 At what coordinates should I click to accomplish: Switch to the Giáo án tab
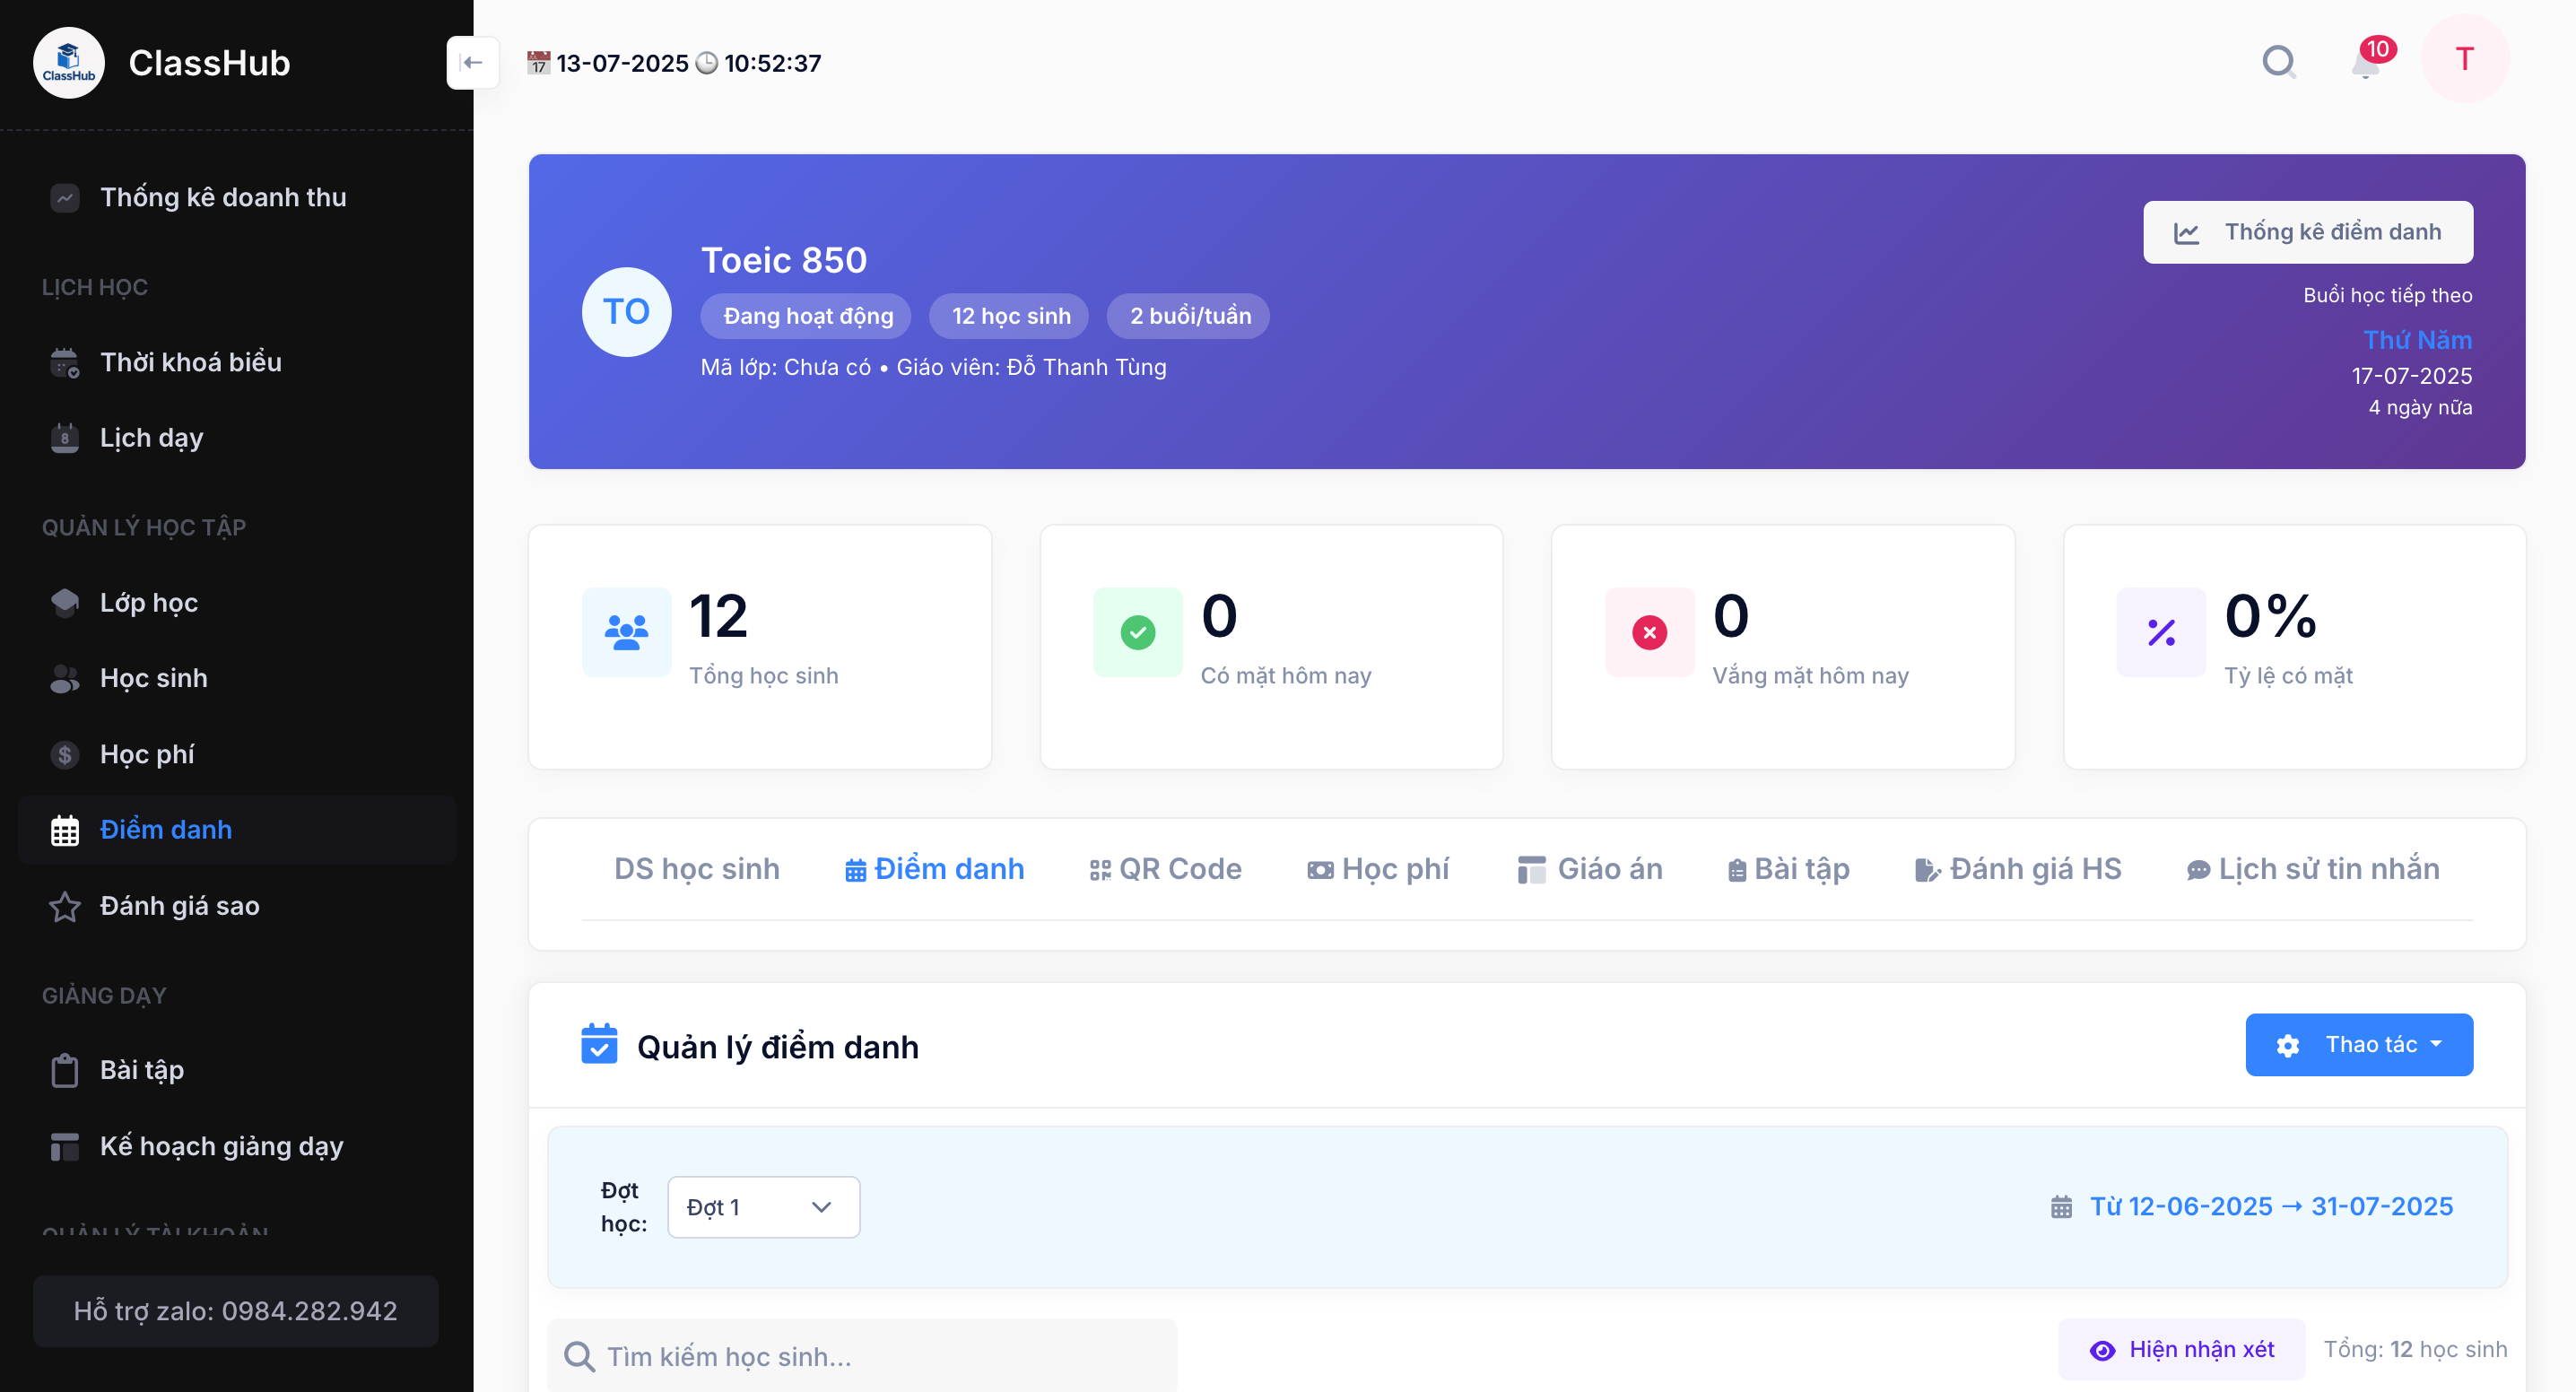1590,869
